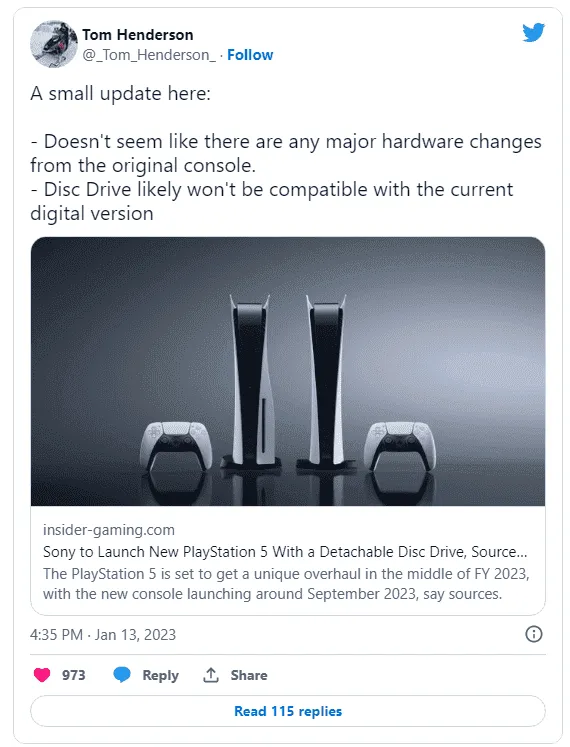
Task: Like the tweet with heart icon
Action: pyautogui.click(x=42, y=675)
